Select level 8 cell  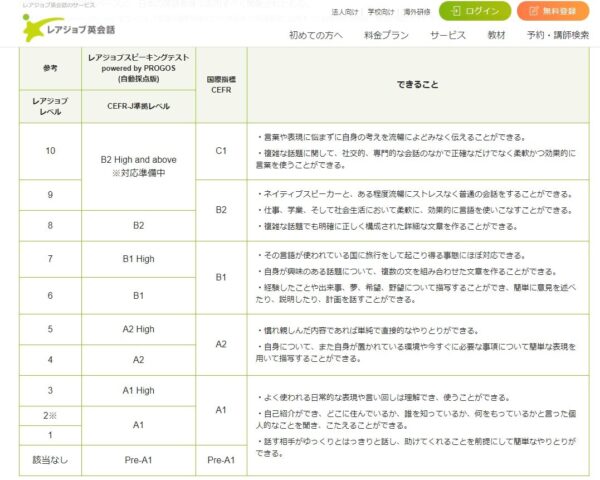[x=50, y=225]
